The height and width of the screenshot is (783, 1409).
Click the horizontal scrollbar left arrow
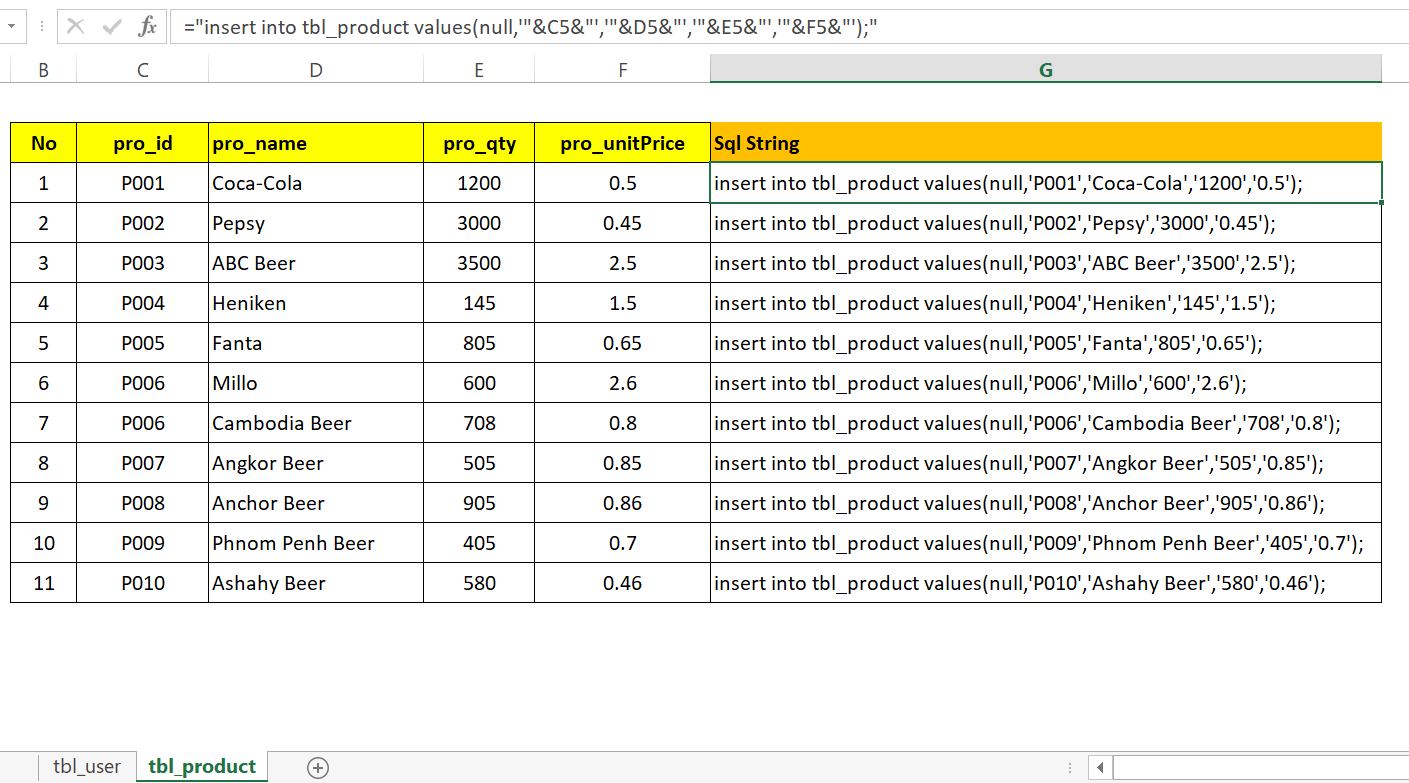[1100, 768]
